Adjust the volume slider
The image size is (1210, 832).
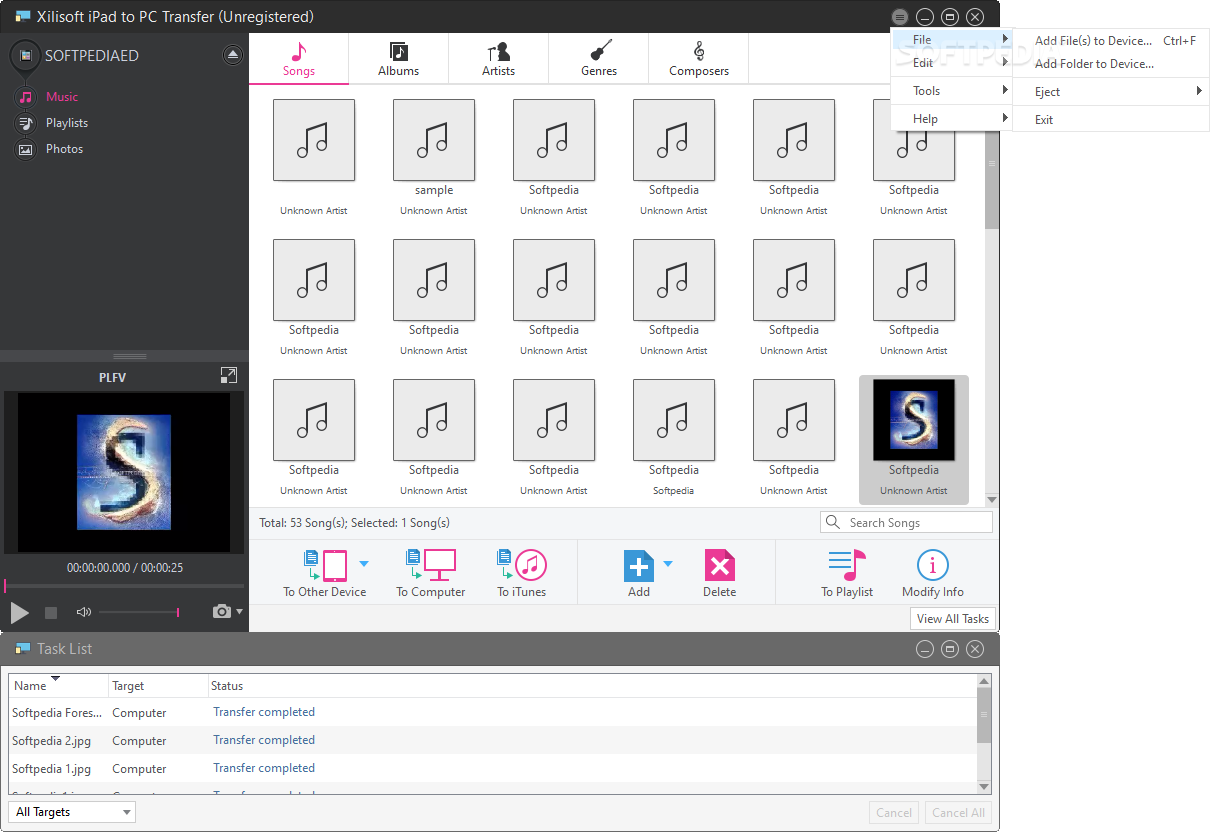pyautogui.click(x=139, y=612)
